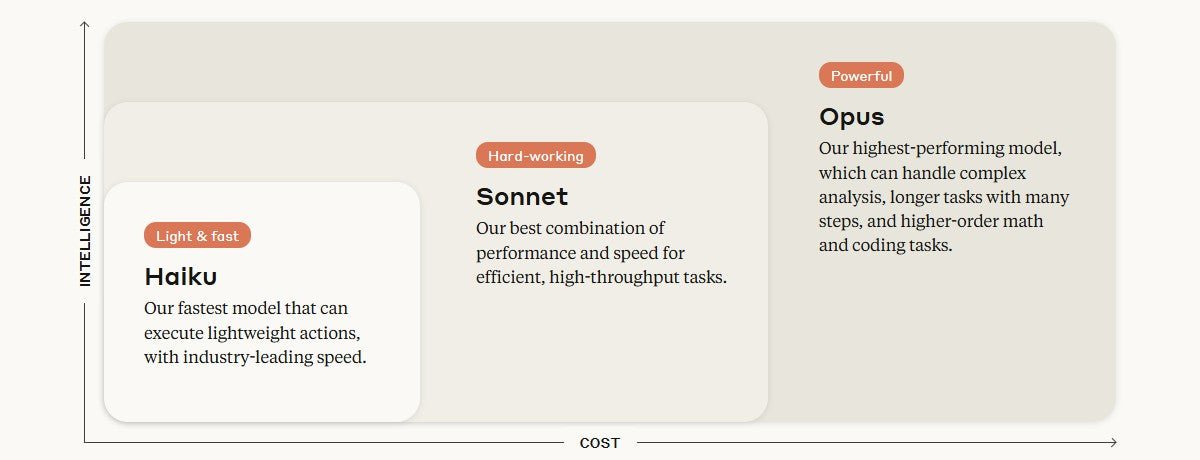This screenshot has height=460, width=1200.
Task: Open the Haiku model heading
Action: coord(181,276)
